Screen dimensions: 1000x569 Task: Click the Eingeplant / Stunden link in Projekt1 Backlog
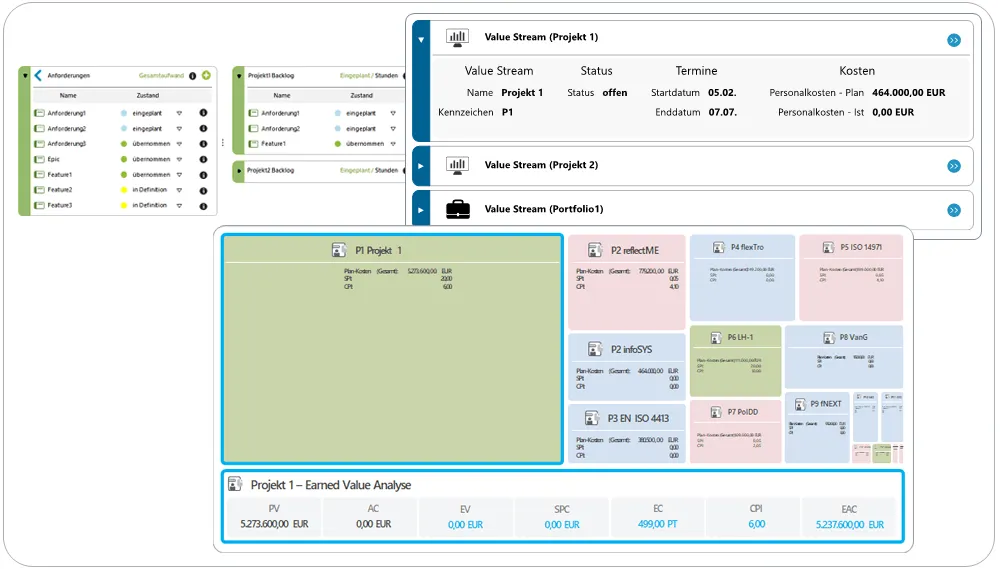coord(369,75)
